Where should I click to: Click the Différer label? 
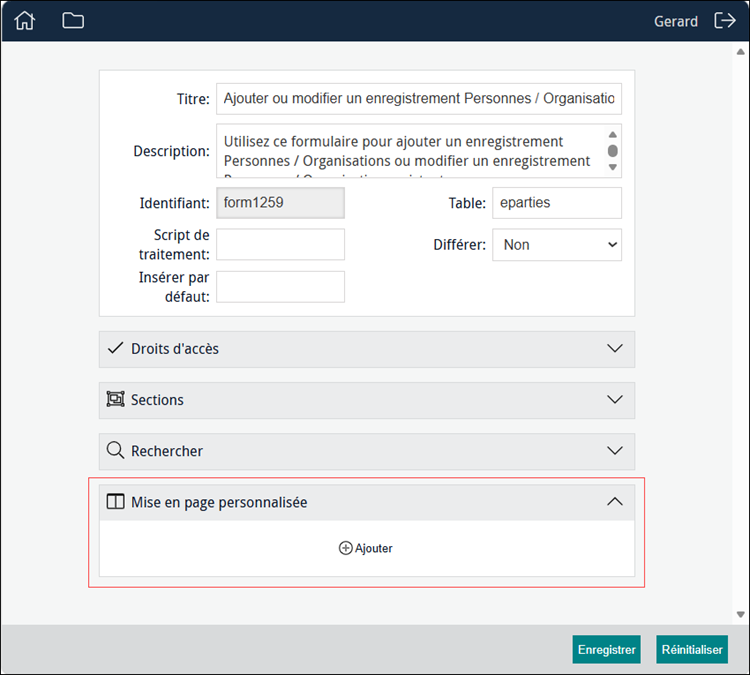[x=459, y=245]
